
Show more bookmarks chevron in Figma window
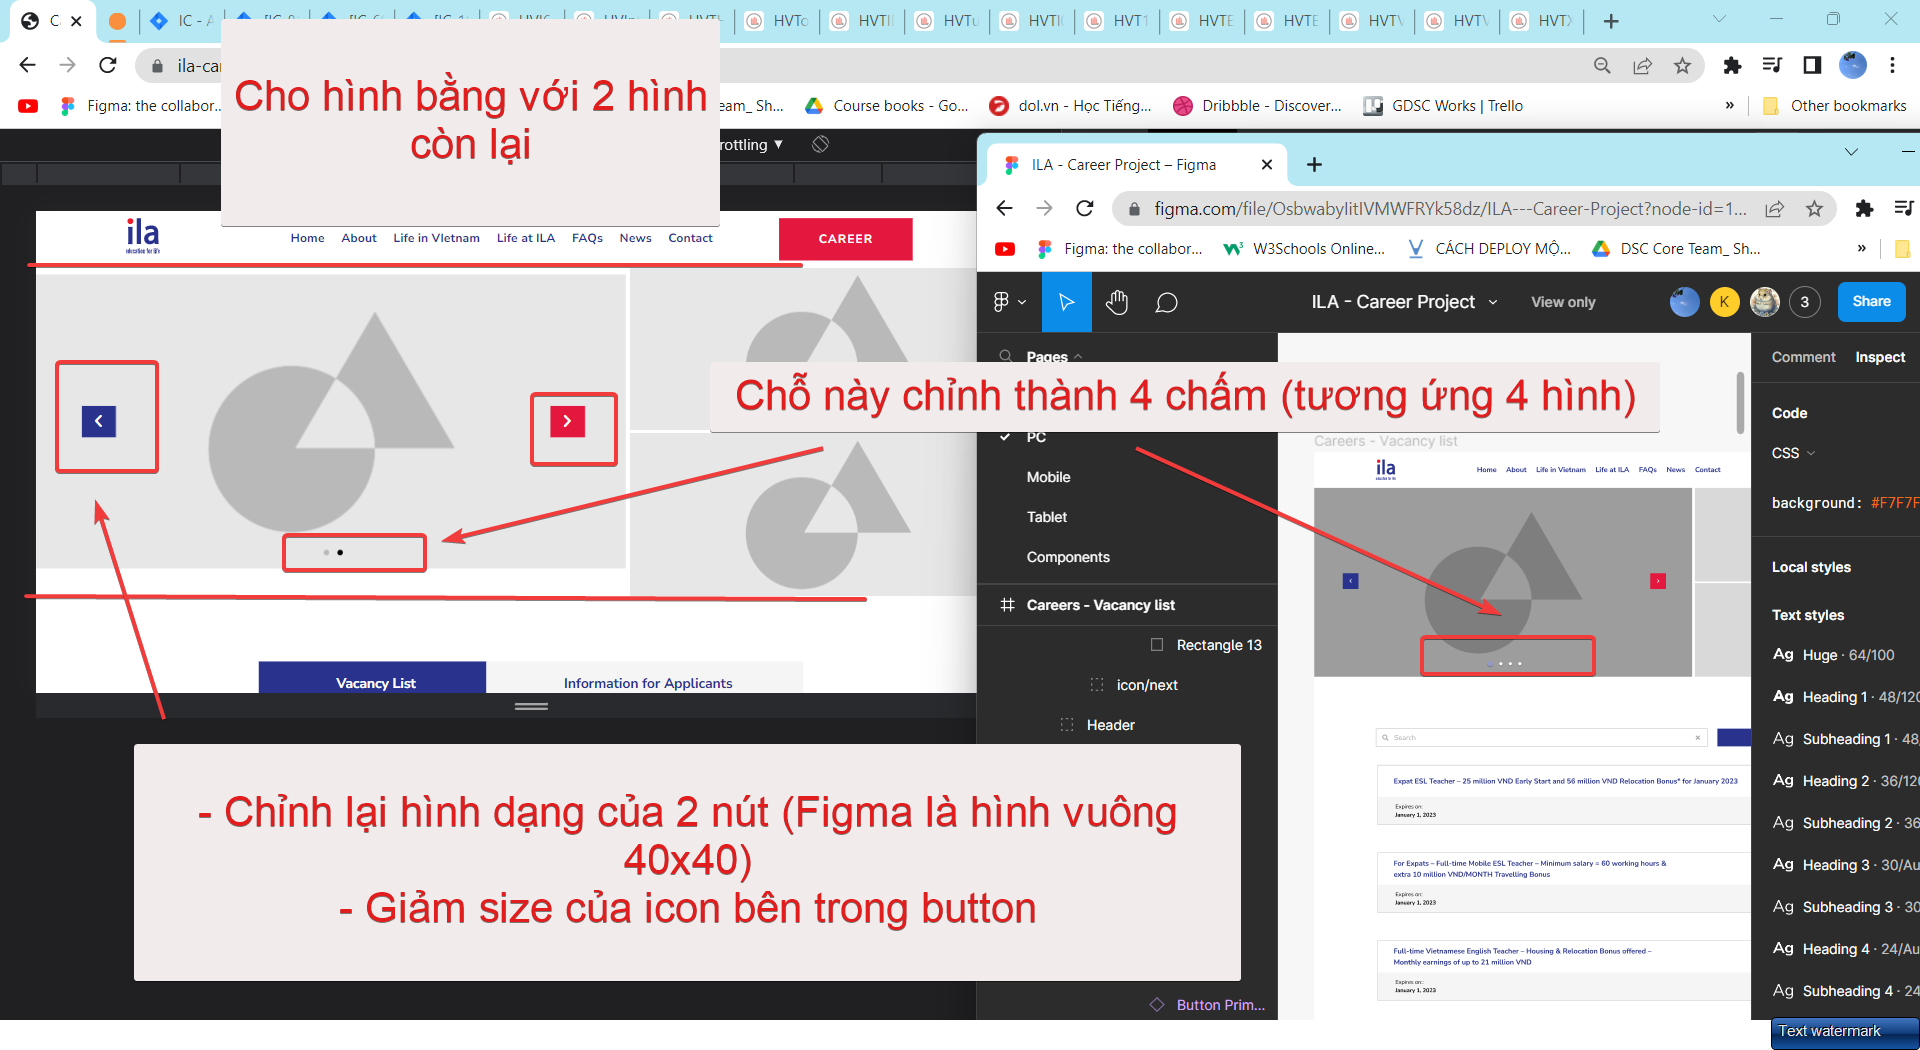tap(1861, 249)
